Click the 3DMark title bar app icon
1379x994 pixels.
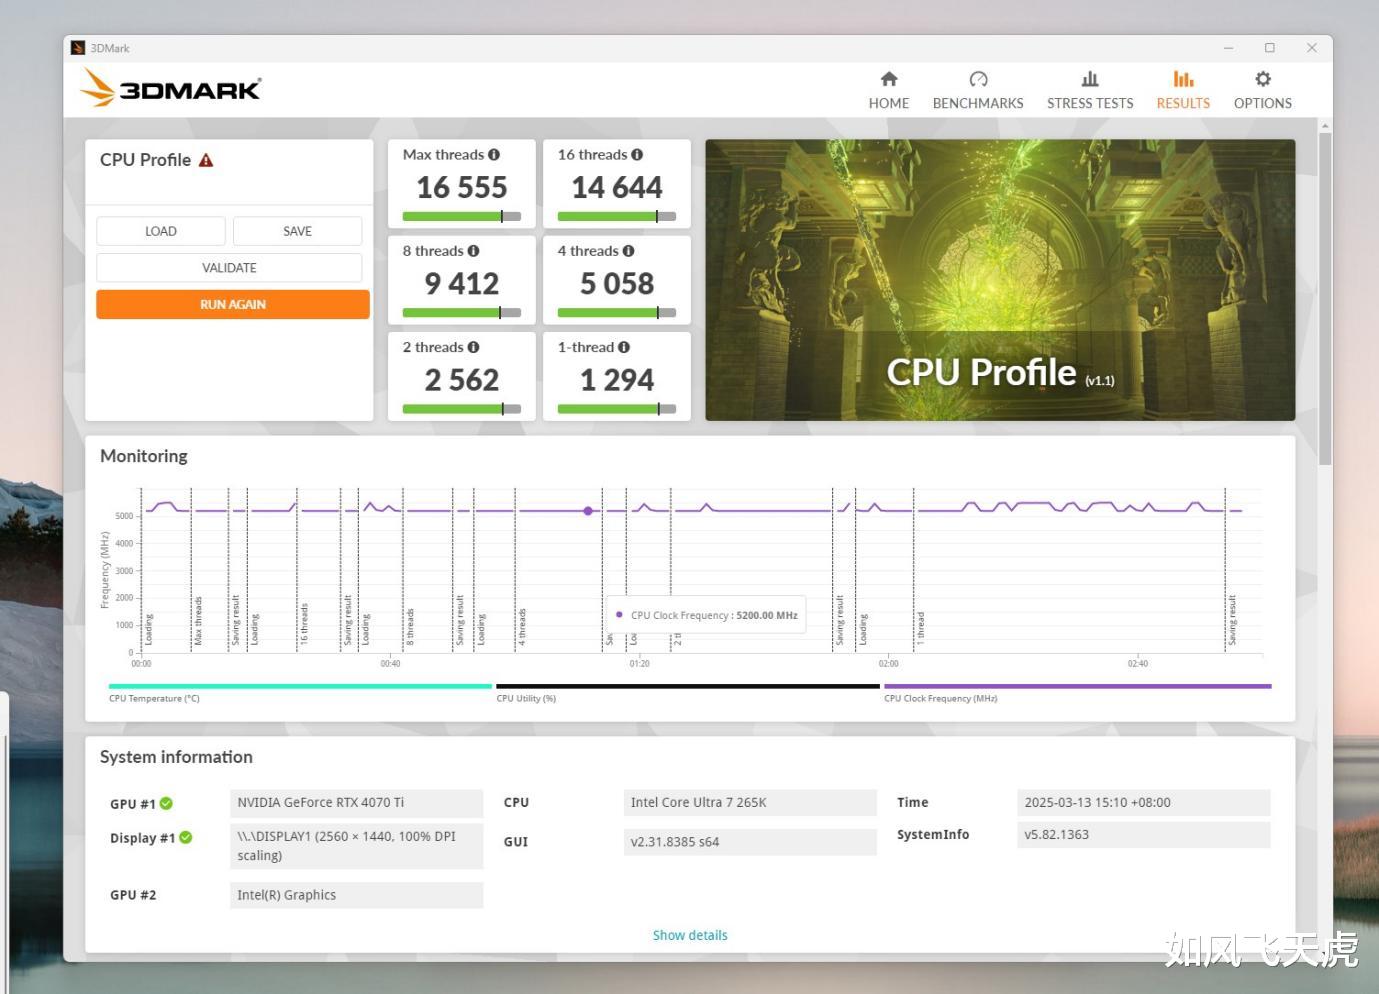(x=78, y=48)
